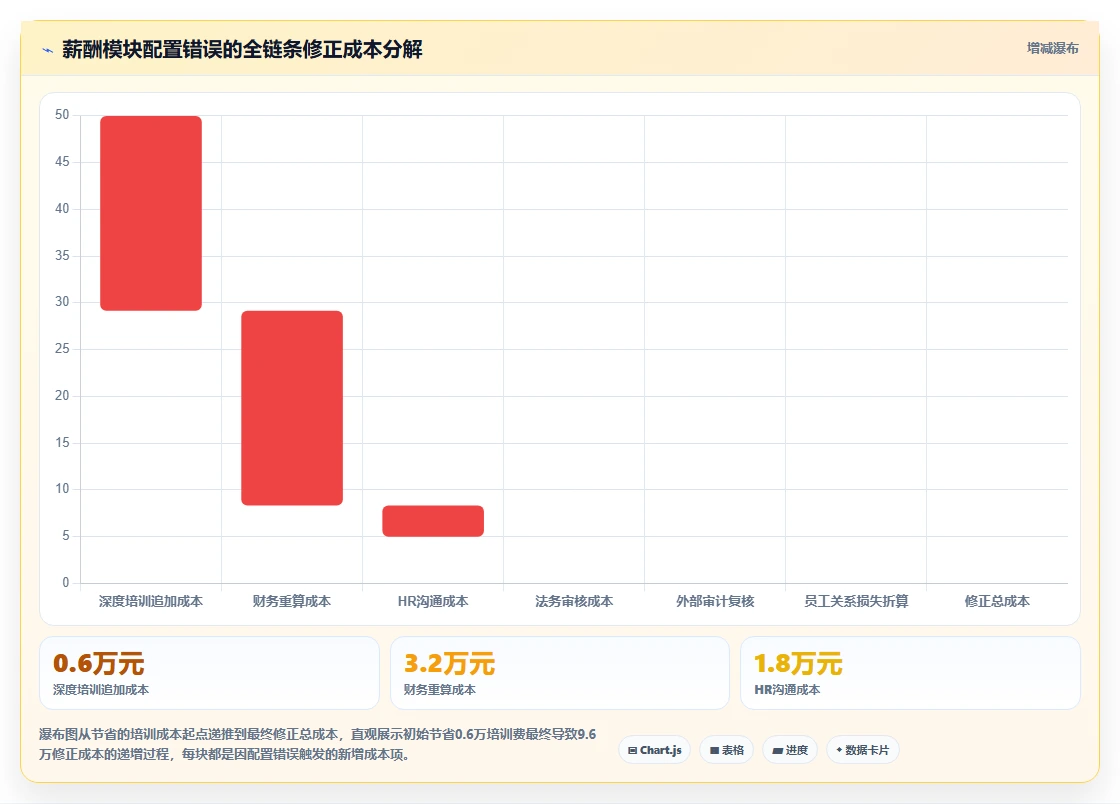
Task: Select the 数据卡片 tag chip
Action: (863, 750)
